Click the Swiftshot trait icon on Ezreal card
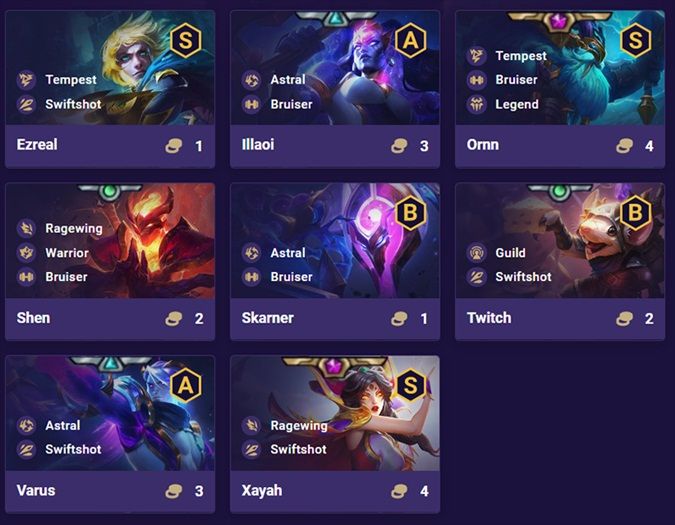The width and height of the screenshot is (675, 525). [x=26, y=104]
